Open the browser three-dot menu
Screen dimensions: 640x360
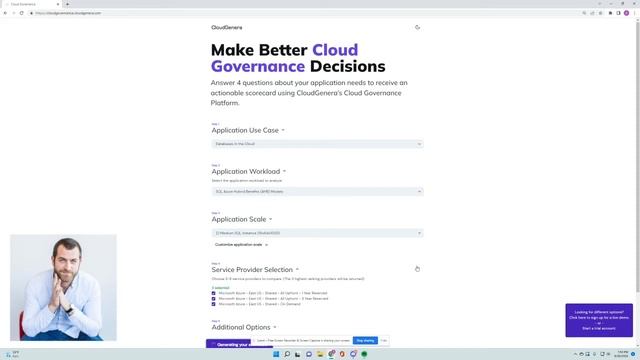[634, 13]
